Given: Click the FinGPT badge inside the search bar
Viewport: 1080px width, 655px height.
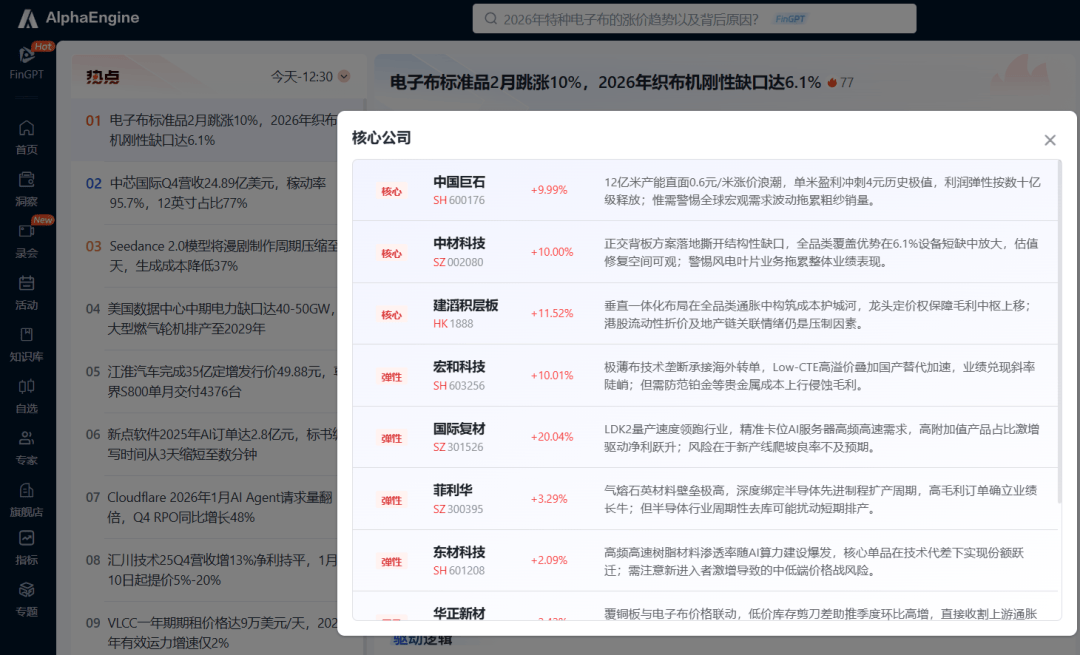Looking at the screenshot, I should [x=789, y=17].
